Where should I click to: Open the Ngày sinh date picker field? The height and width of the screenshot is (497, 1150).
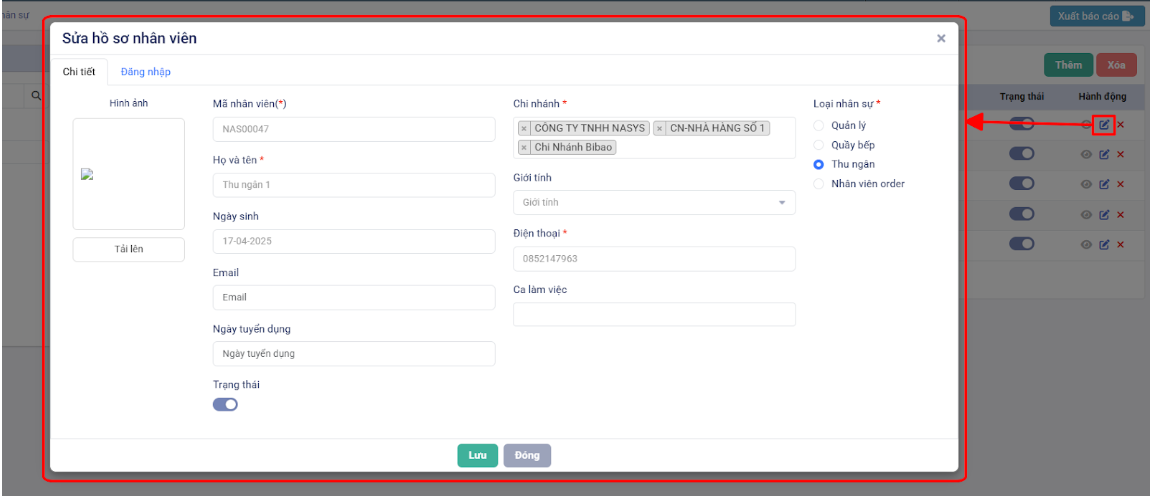354,242
